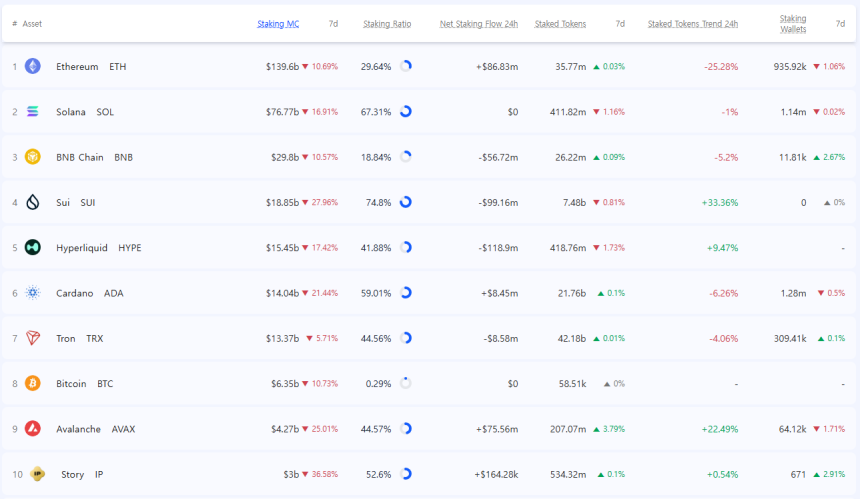Sort by Staked Tokens Trend 24h

coord(693,23)
